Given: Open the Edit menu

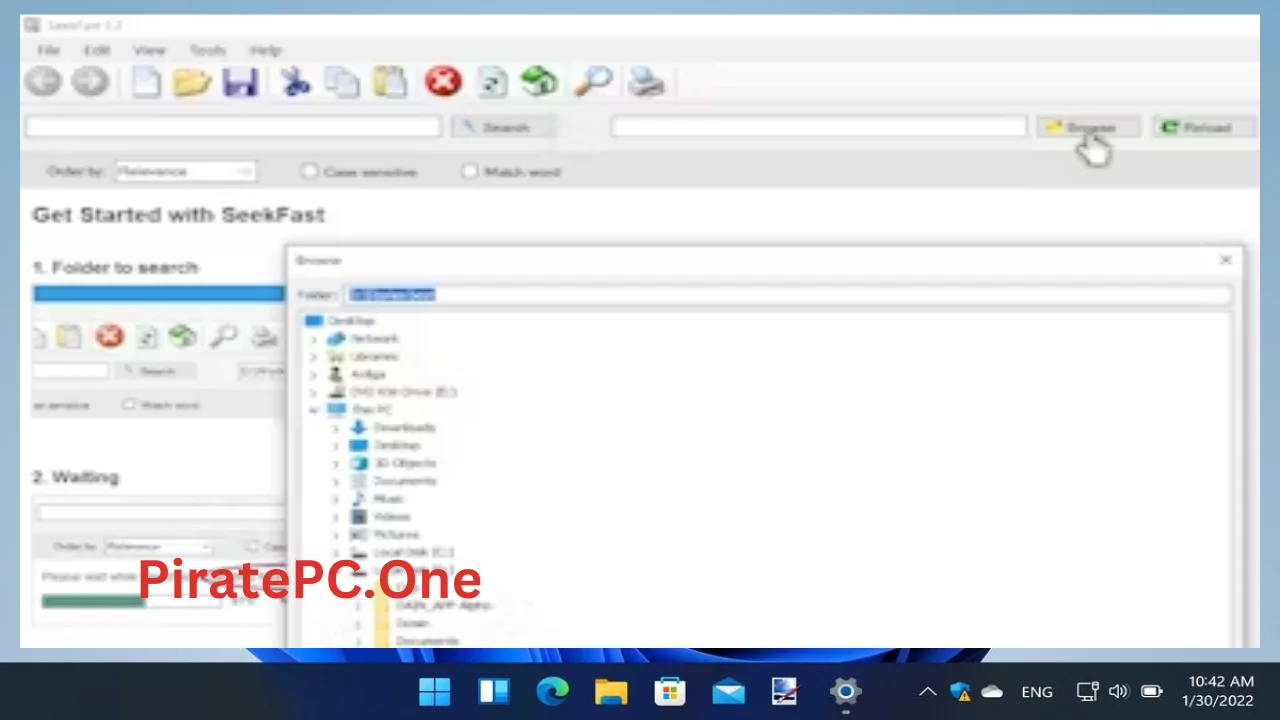Looking at the screenshot, I should [97, 50].
